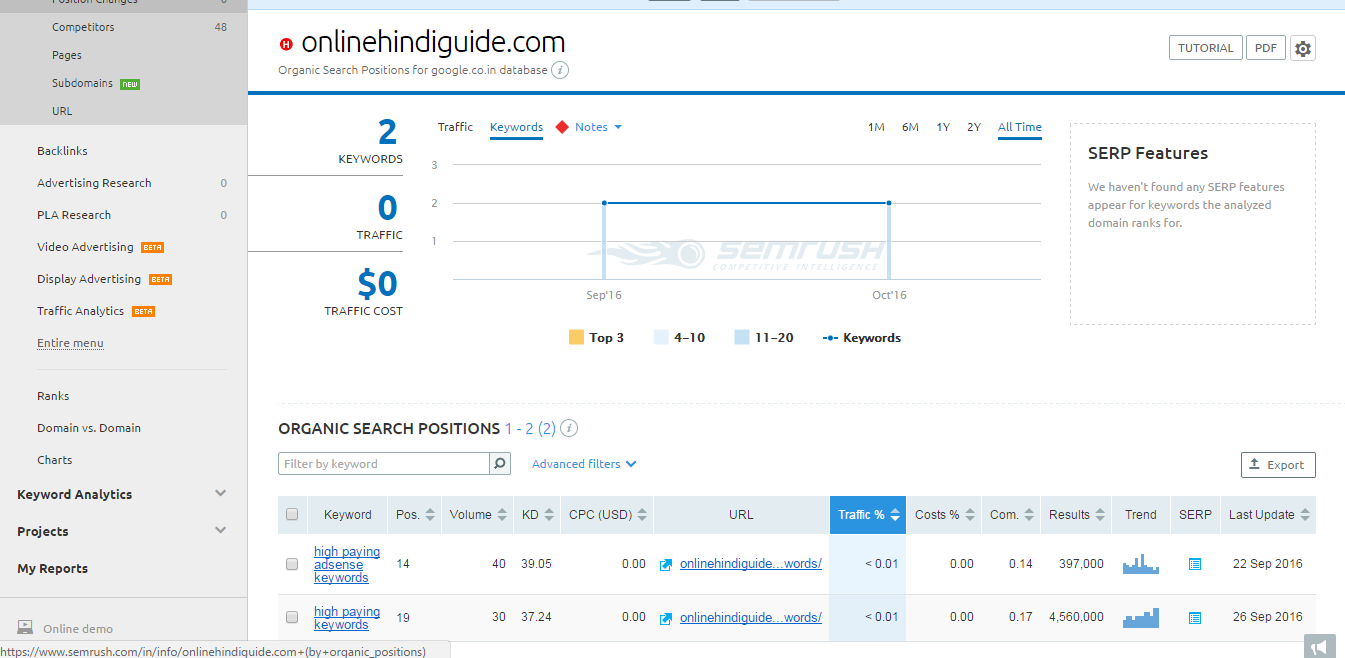Open high paying keywords link
This screenshot has width=1345, height=658.
click(347, 618)
